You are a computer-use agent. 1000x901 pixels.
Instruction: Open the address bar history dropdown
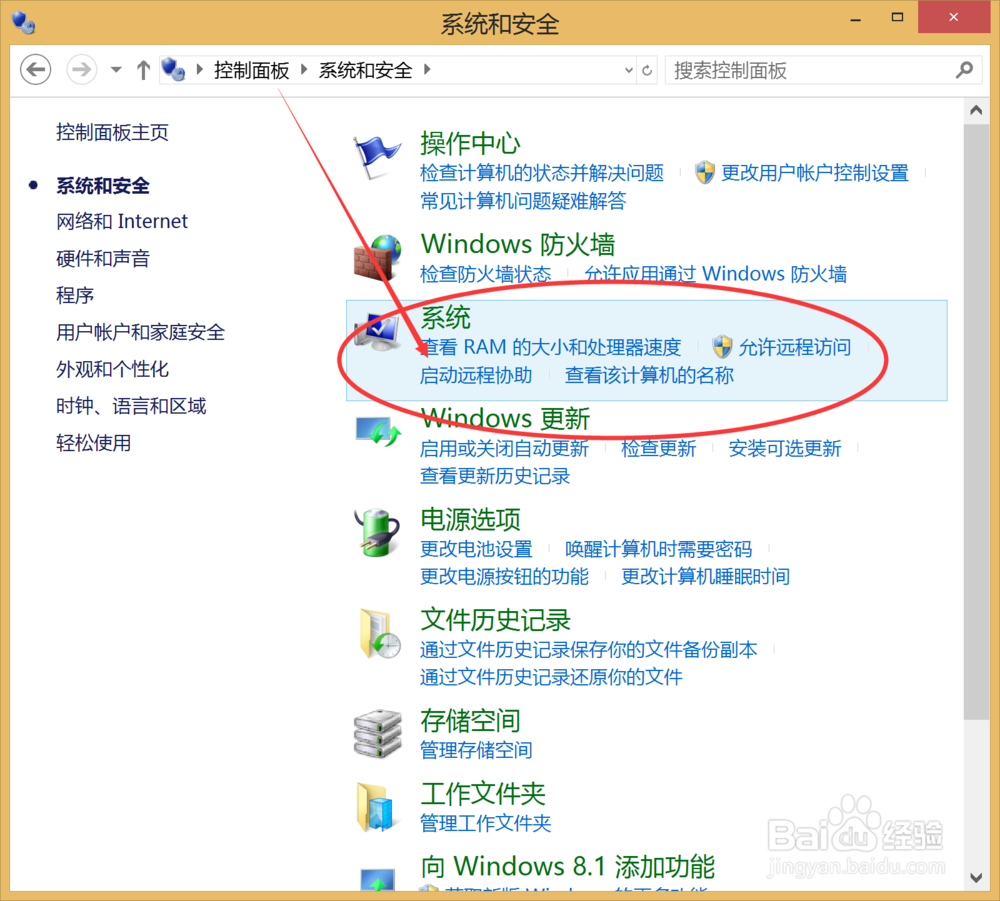point(629,70)
